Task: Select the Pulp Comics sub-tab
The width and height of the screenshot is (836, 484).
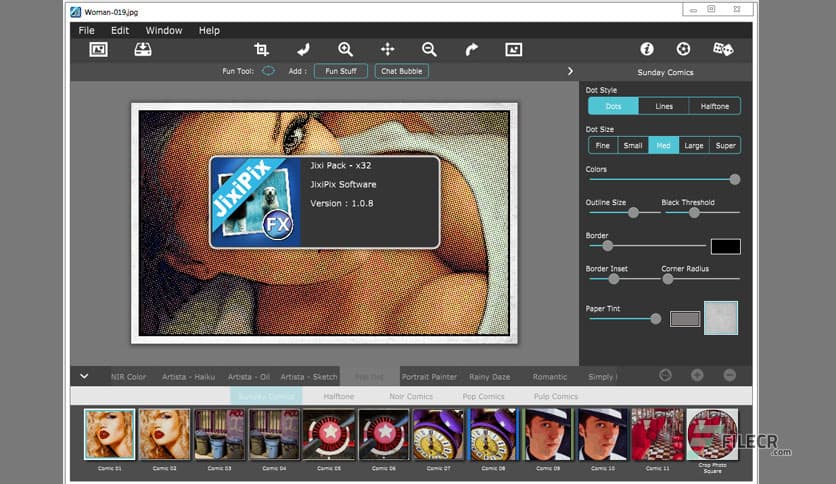Action: pyautogui.click(x=556, y=396)
